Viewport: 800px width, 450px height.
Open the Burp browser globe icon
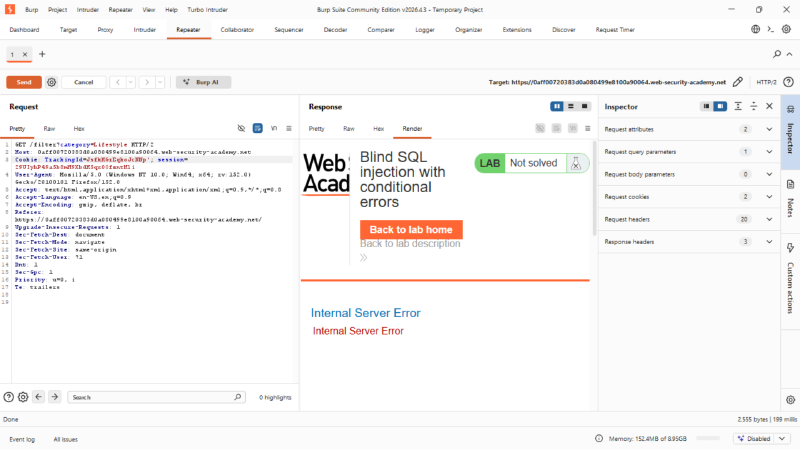tap(756, 29)
